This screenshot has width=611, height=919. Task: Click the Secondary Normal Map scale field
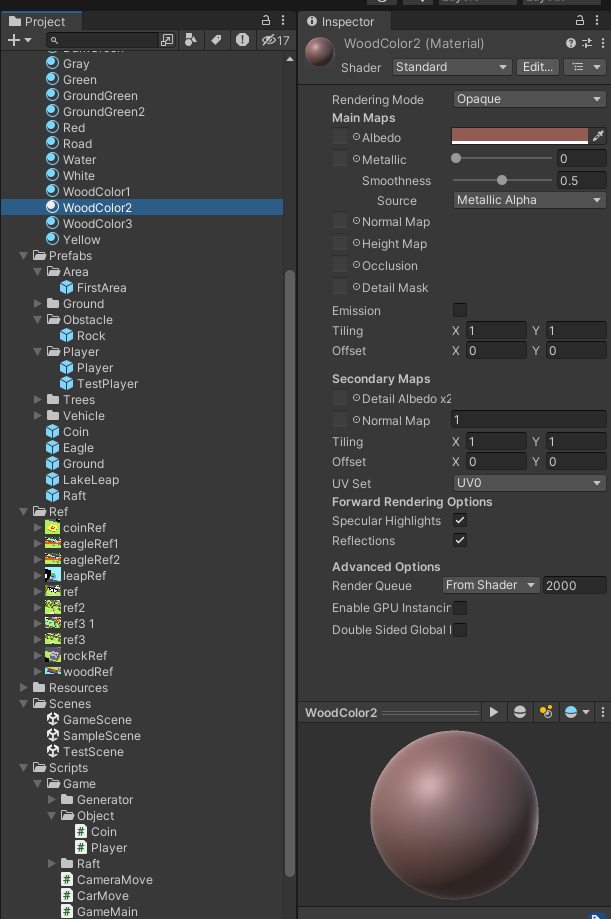point(528,420)
